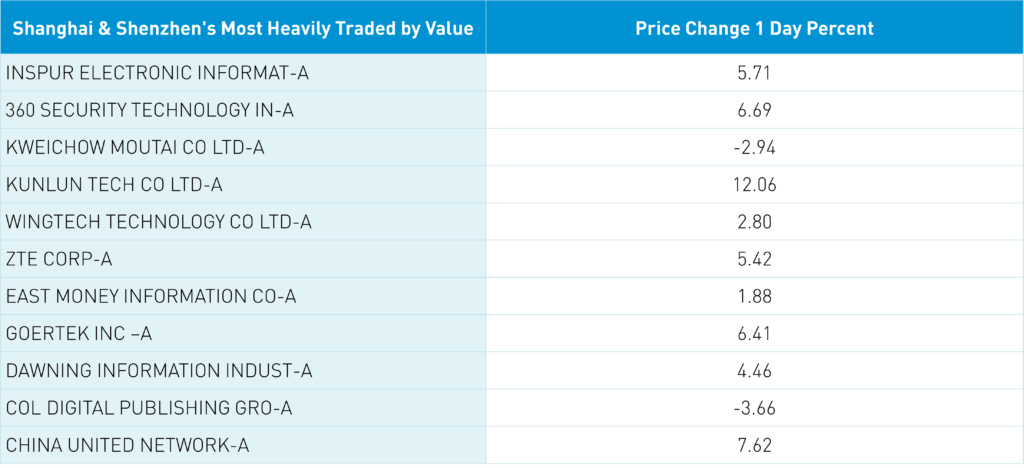The width and height of the screenshot is (1024, 468).
Task: Click WINGTECH TECHNOLOGY CO LTD-A
Action: click(159, 222)
